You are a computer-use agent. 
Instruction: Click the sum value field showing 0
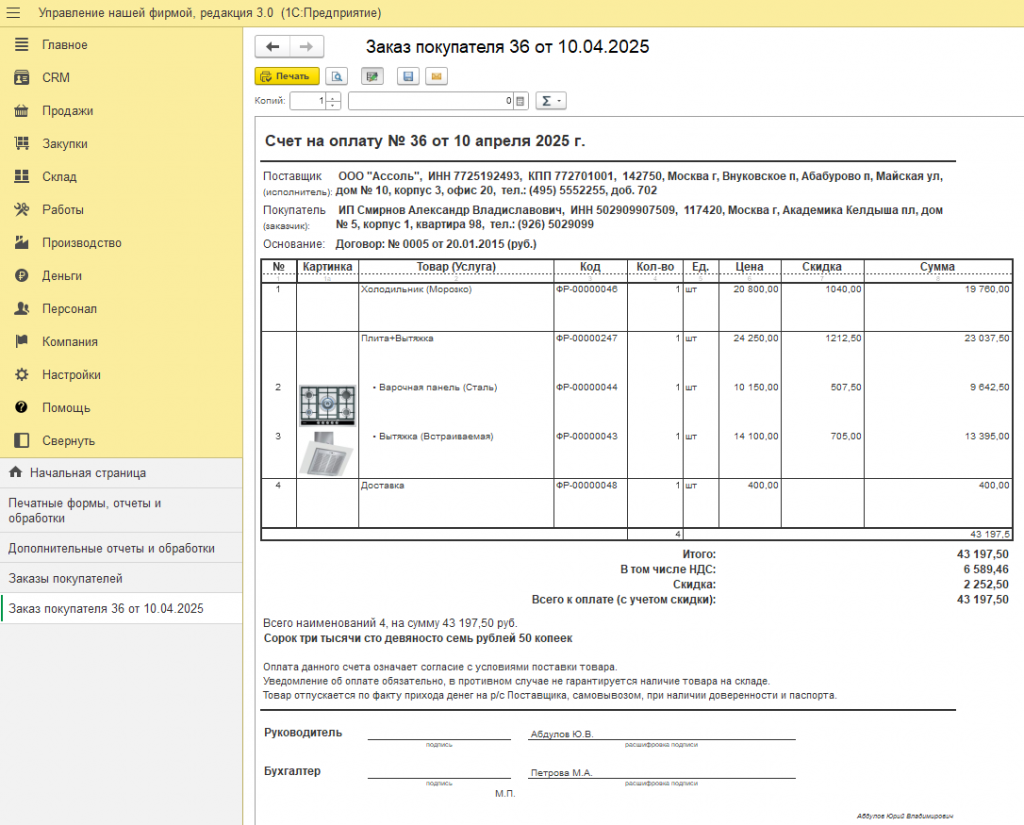click(431, 101)
